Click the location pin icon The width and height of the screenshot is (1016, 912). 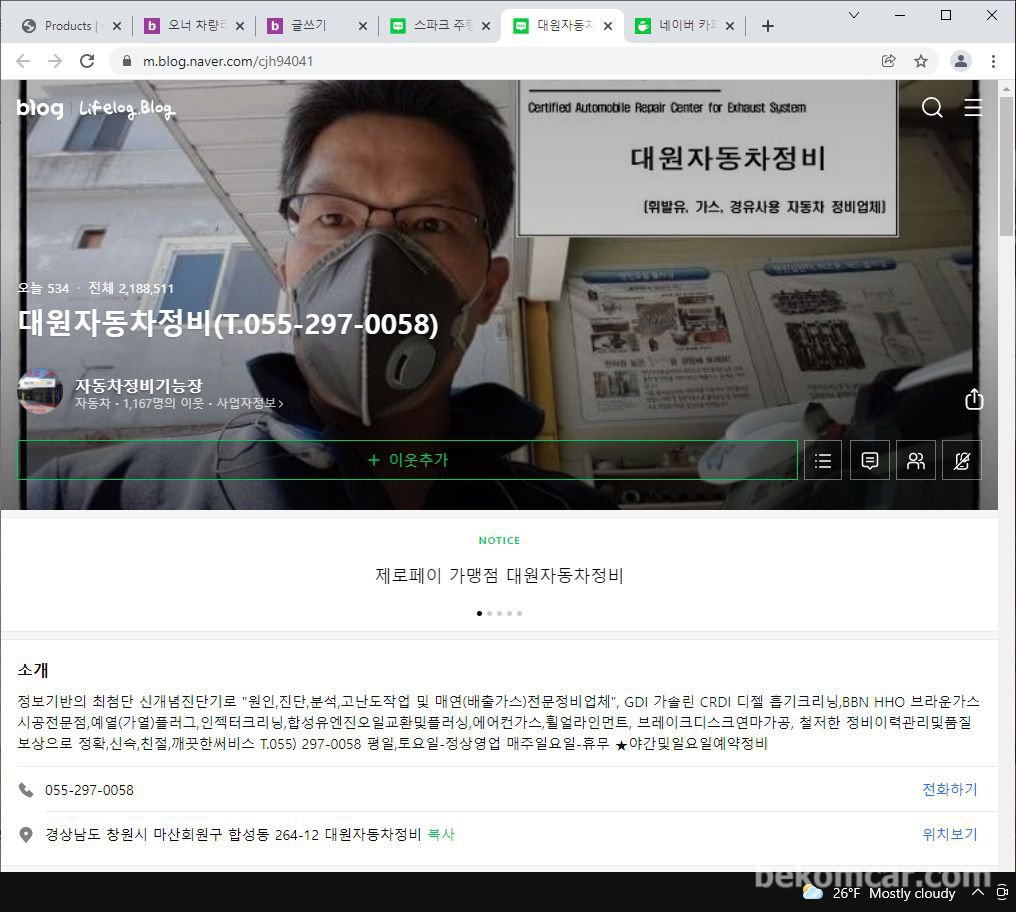tap(26, 835)
